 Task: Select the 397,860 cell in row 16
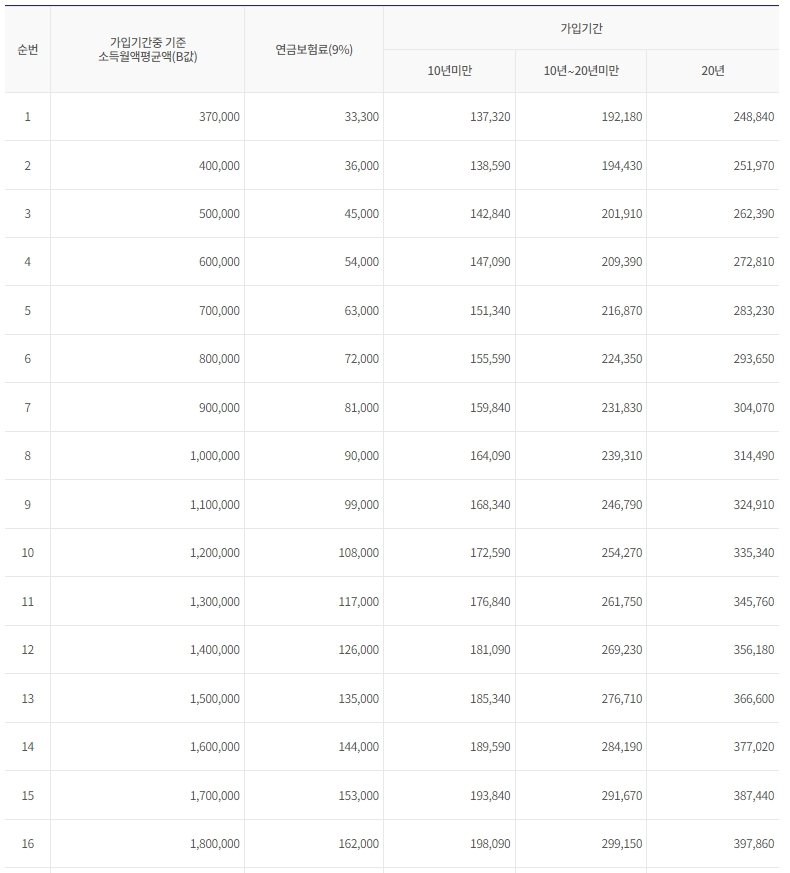point(752,844)
